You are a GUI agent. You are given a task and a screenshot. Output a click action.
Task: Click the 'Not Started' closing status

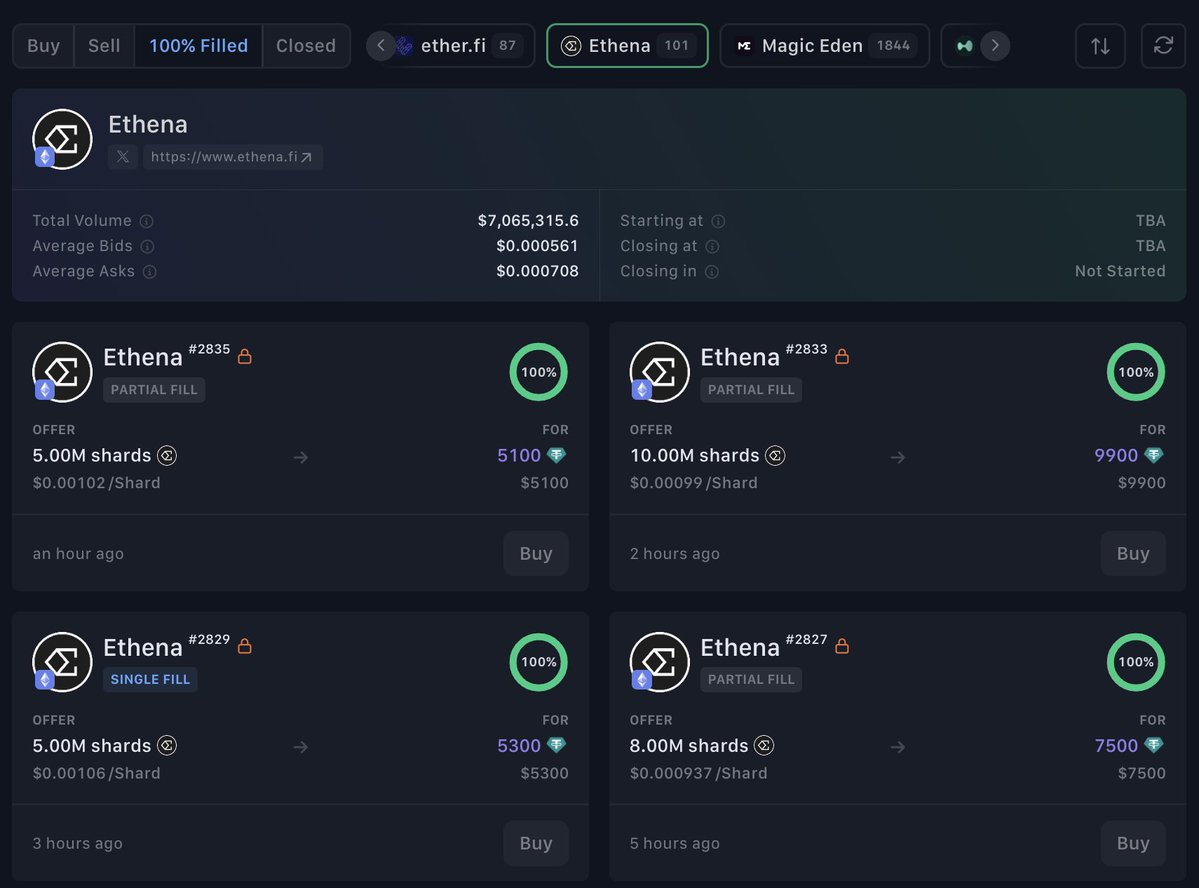1119,272
